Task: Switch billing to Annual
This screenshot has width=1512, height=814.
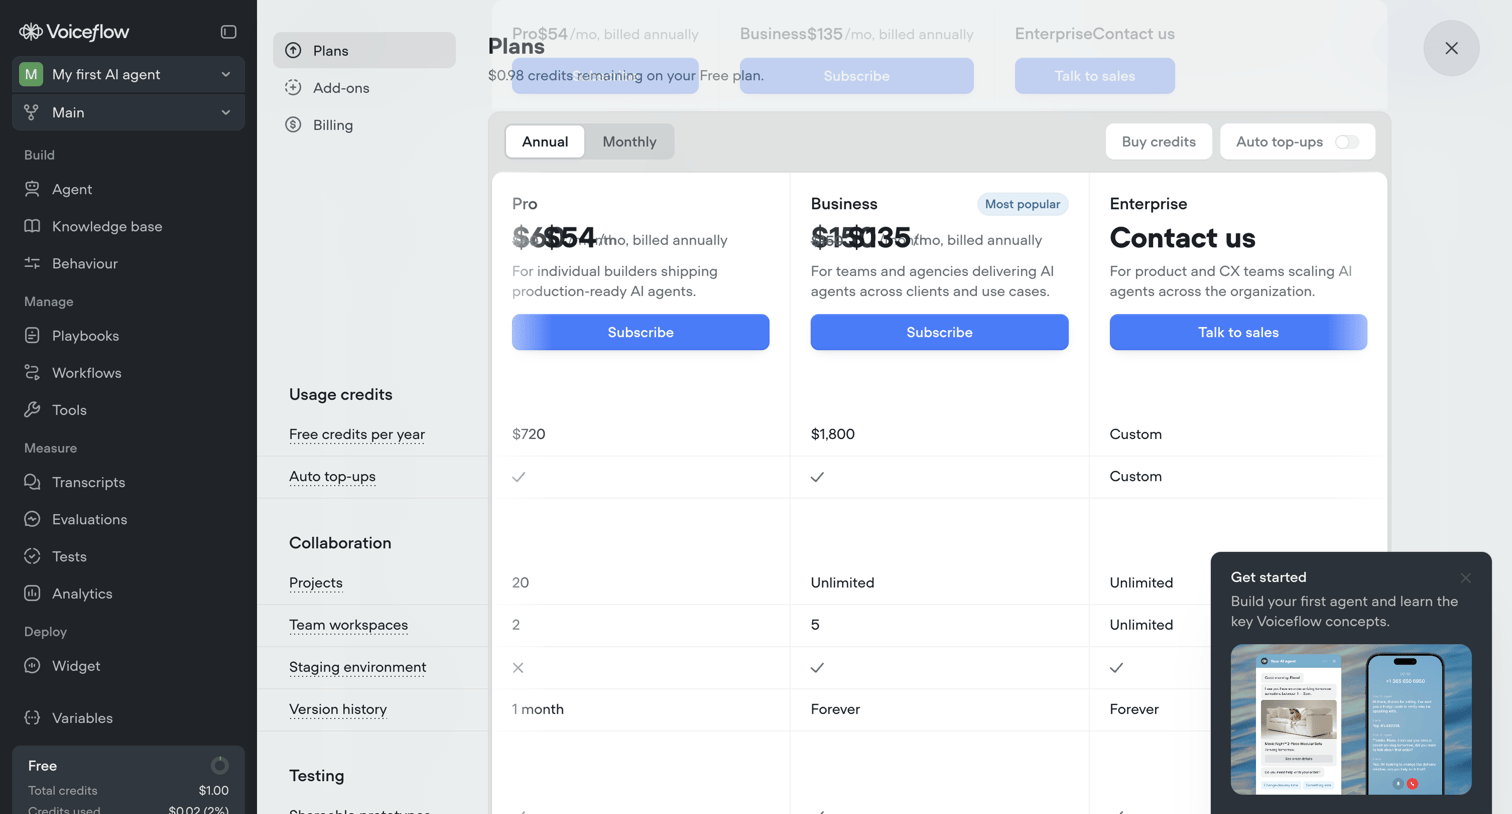Action: 545,142
